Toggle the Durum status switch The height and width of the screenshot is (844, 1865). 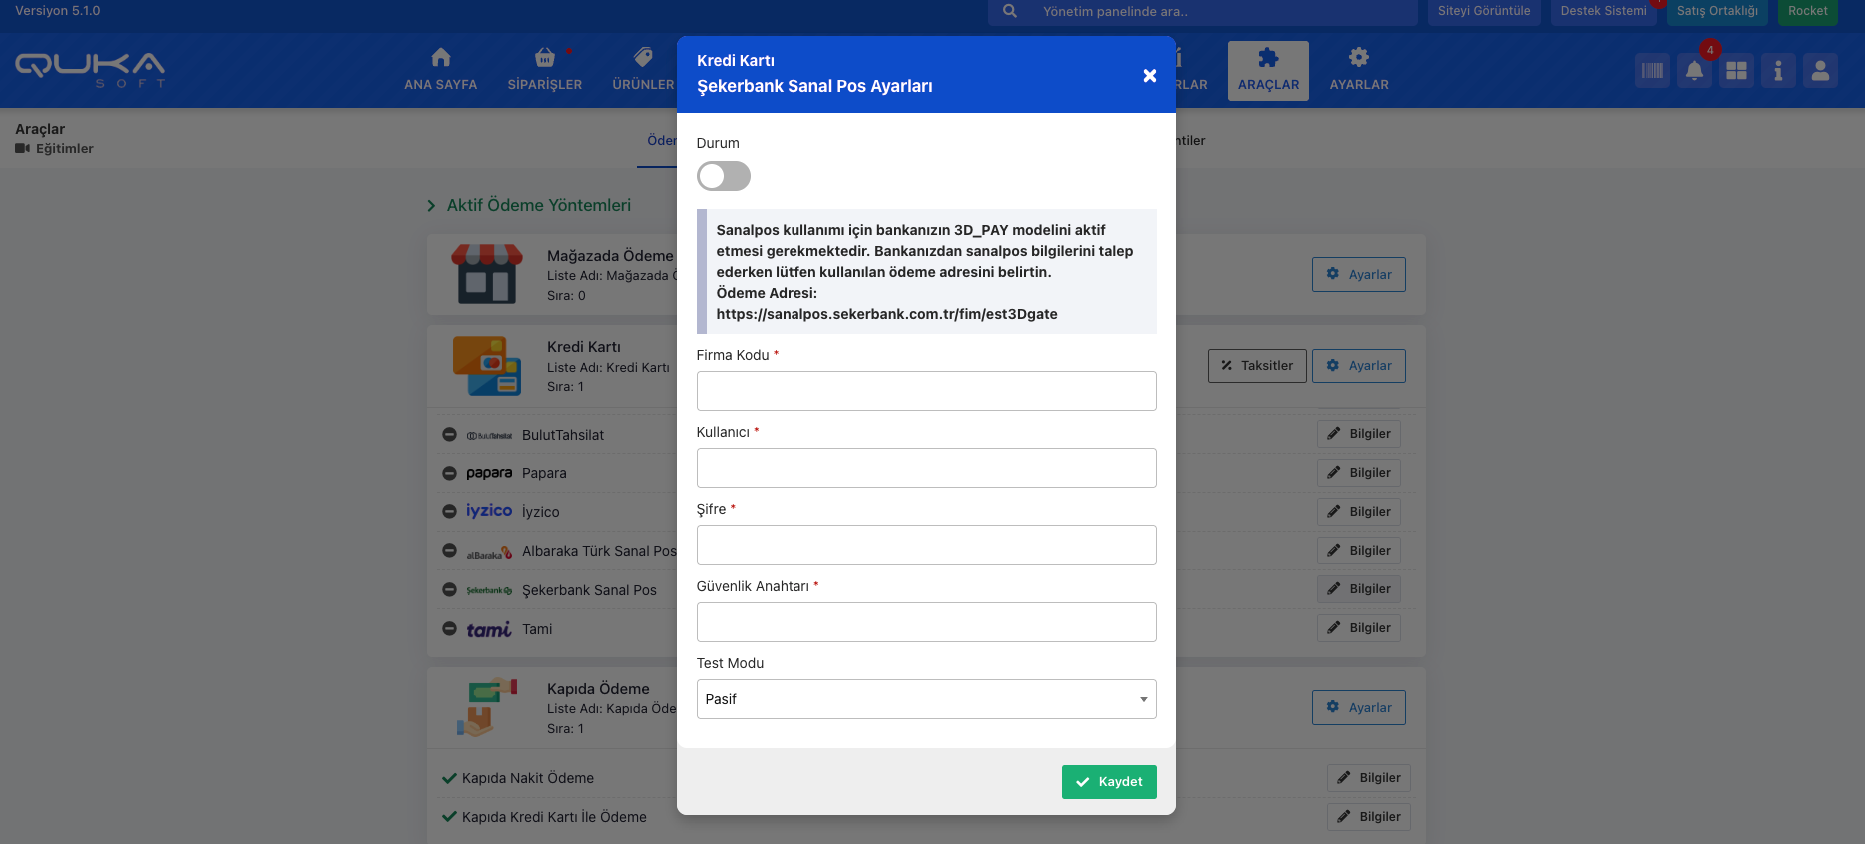tap(723, 176)
